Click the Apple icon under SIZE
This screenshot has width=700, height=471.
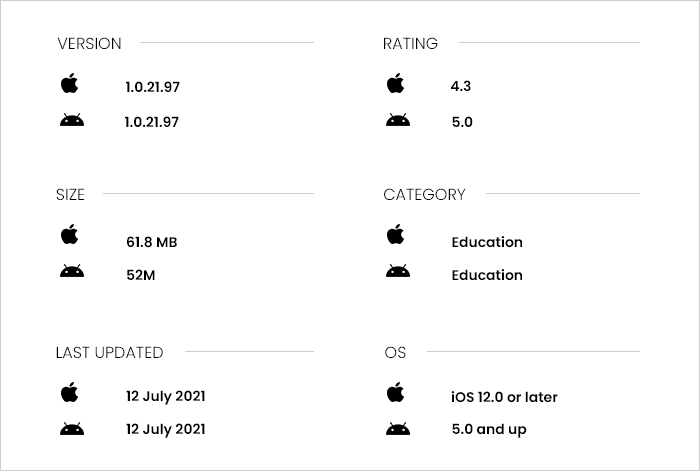(69, 234)
